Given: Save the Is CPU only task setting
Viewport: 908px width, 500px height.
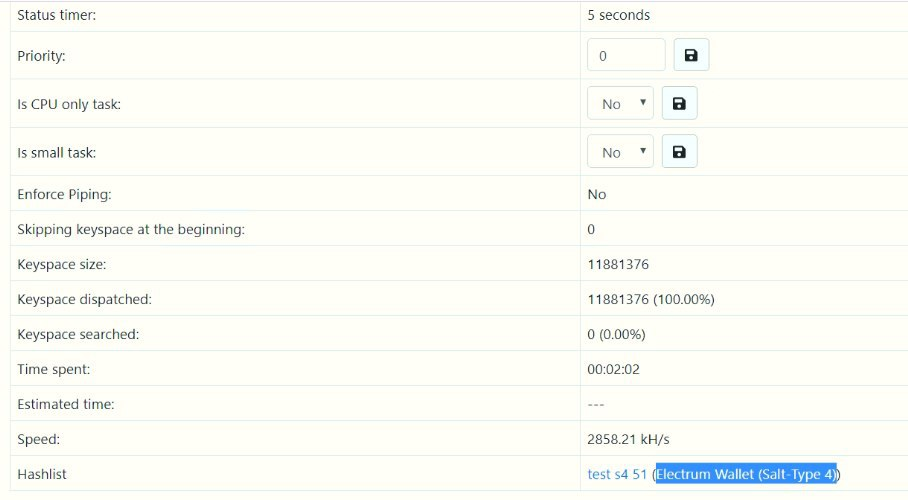Looking at the screenshot, I should (x=679, y=103).
